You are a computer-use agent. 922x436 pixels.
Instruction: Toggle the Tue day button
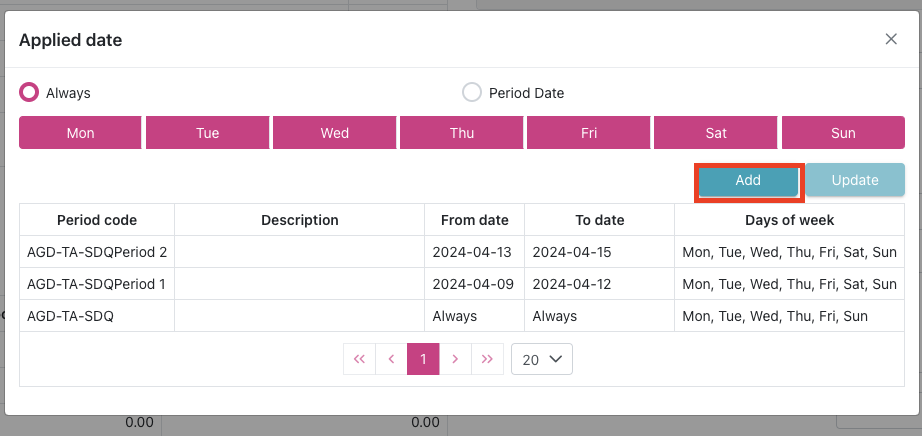207,133
